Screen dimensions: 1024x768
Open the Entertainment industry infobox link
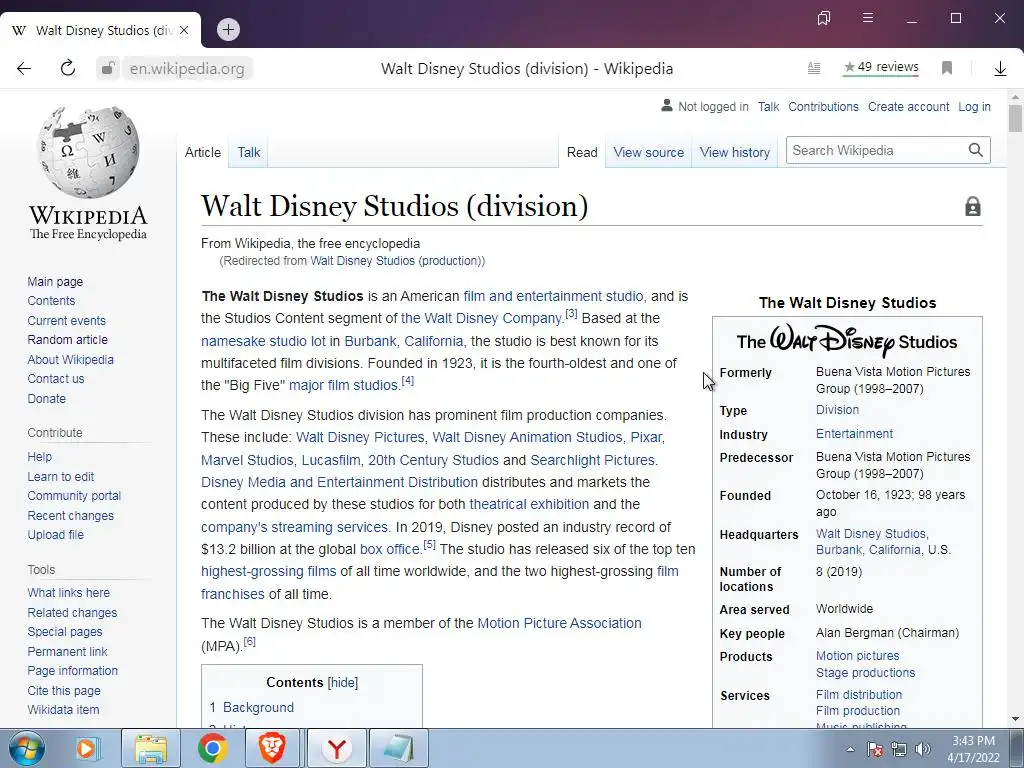coord(854,434)
